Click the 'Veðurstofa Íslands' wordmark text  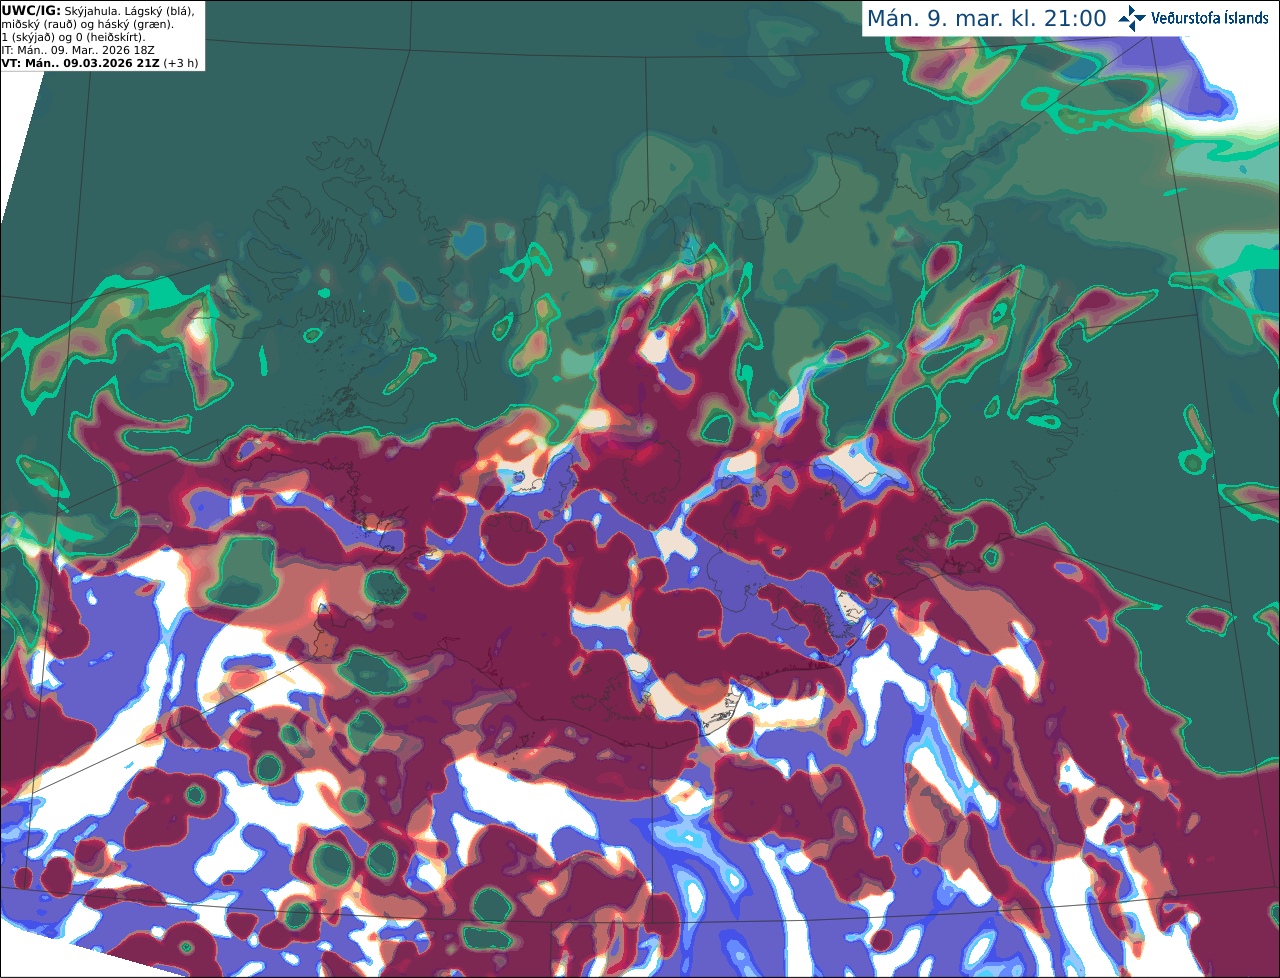click(x=1209, y=18)
